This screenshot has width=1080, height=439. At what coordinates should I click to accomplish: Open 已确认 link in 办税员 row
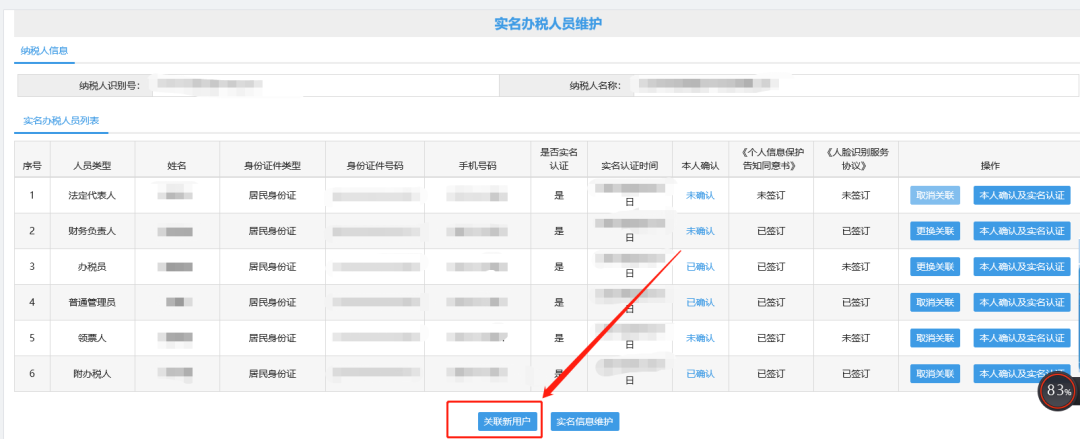(700, 267)
